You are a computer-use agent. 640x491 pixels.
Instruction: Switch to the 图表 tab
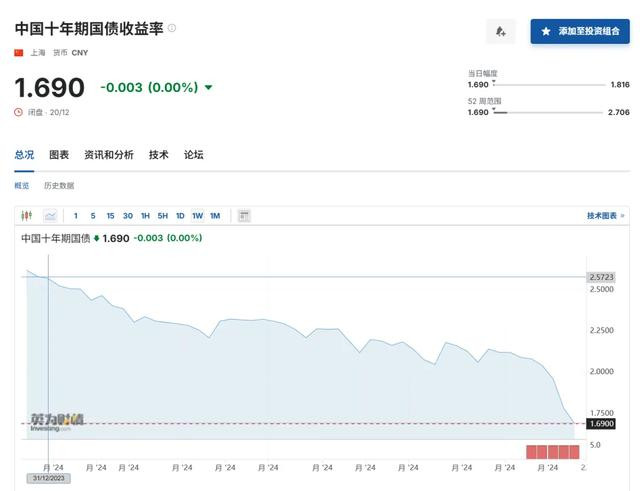click(x=59, y=155)
